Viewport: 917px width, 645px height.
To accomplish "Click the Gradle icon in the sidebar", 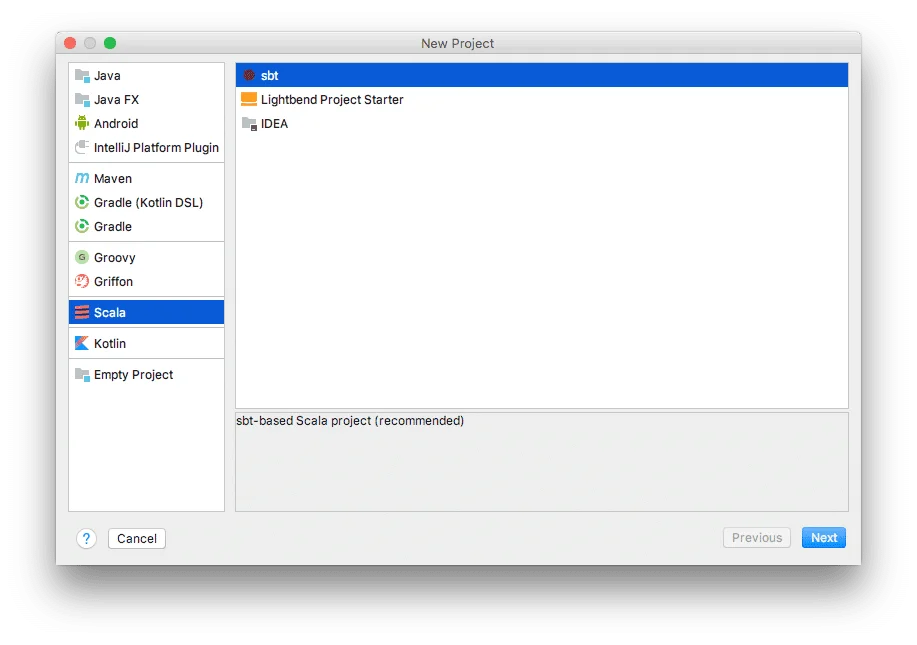I will tap(82, 226).
